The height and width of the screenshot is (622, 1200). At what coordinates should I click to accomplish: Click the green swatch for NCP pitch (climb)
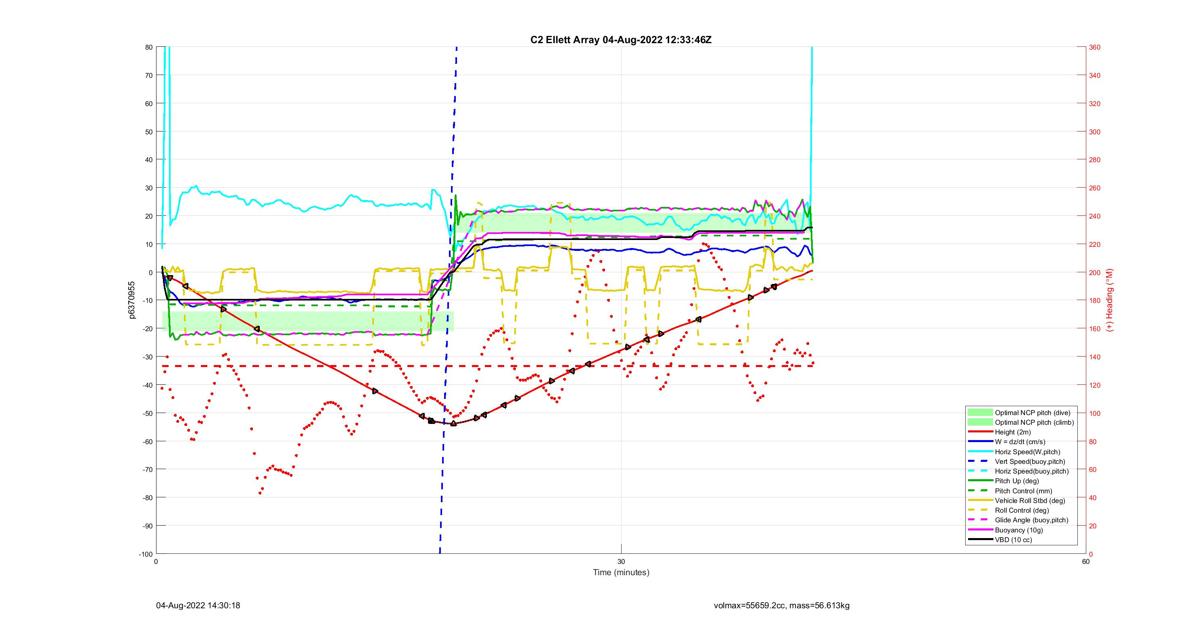(980, 422)
